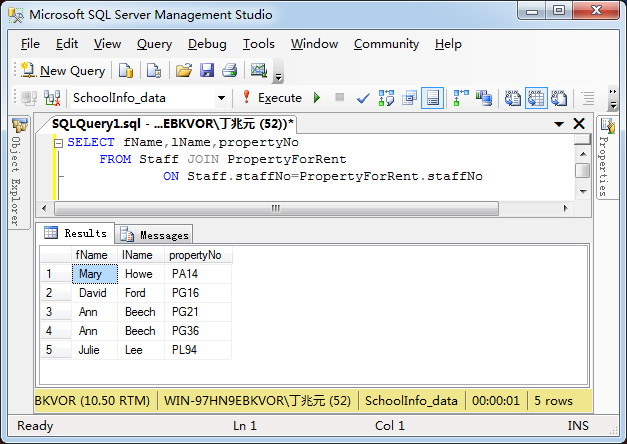Click the Database Engine Query icon
Viewport: 627px width, 444px height.
(126, 71)
